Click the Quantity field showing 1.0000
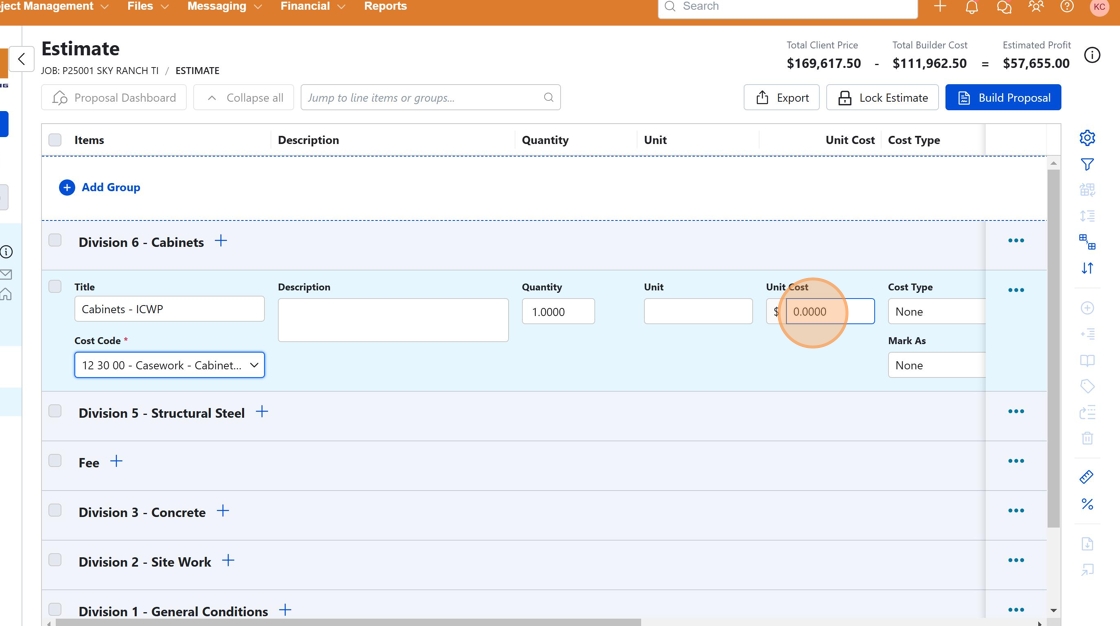The width and height of the screenshot is (1120, 626). [x=558, y=312]
